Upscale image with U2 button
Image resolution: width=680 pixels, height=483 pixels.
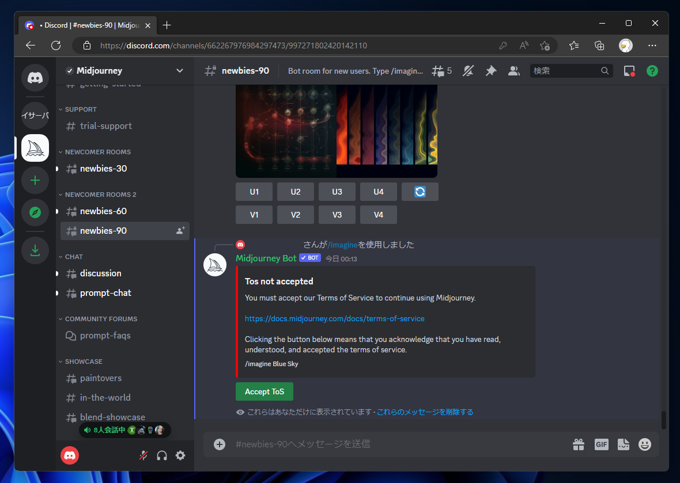[295, 192]
